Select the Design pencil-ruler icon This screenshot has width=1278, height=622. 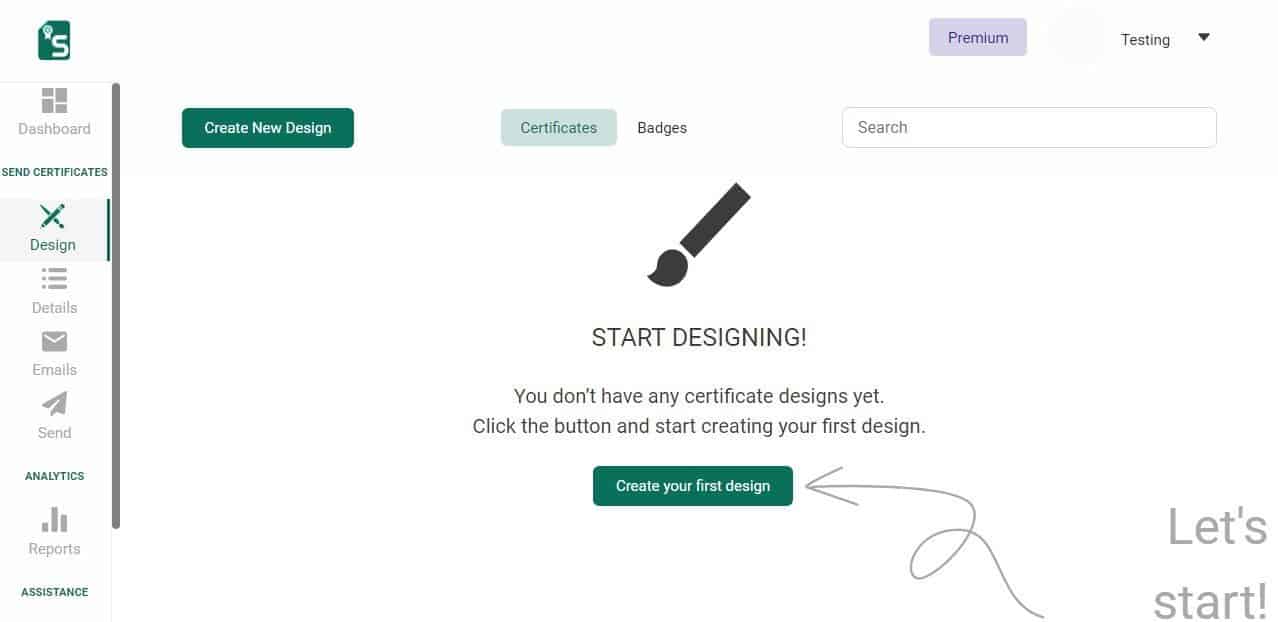(53, 216)
